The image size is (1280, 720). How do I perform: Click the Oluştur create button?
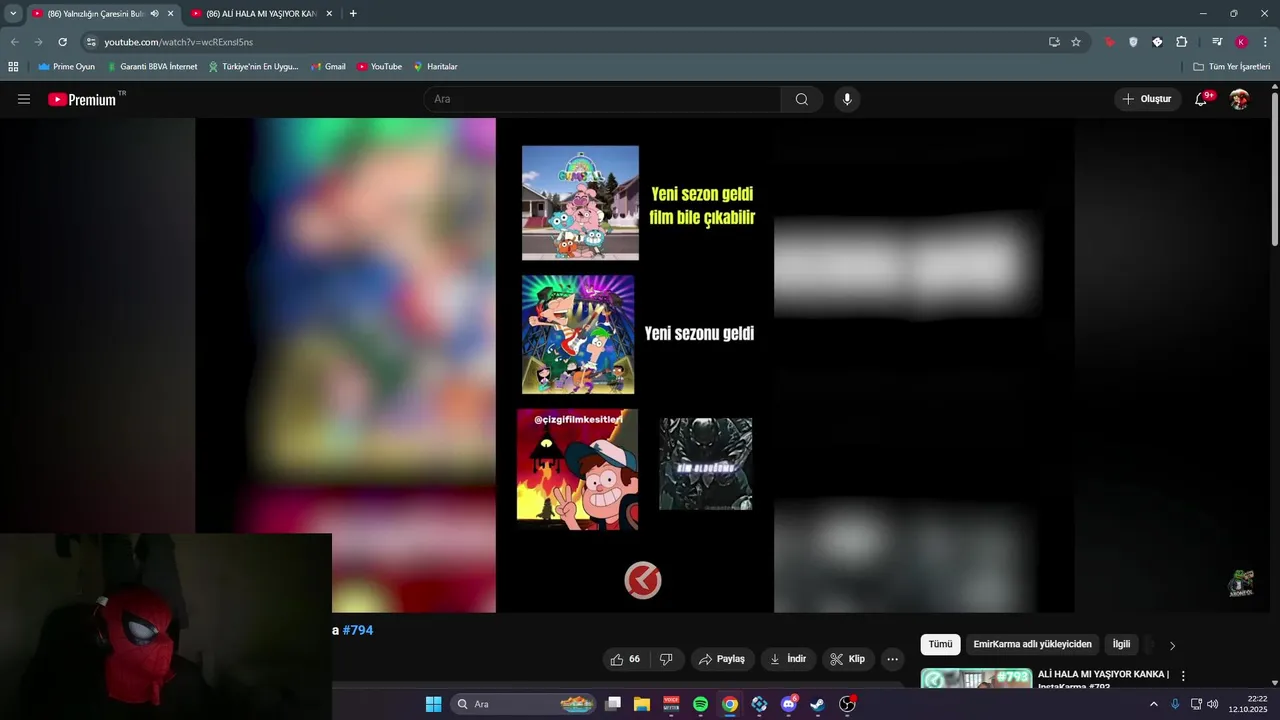(1147, 99)
